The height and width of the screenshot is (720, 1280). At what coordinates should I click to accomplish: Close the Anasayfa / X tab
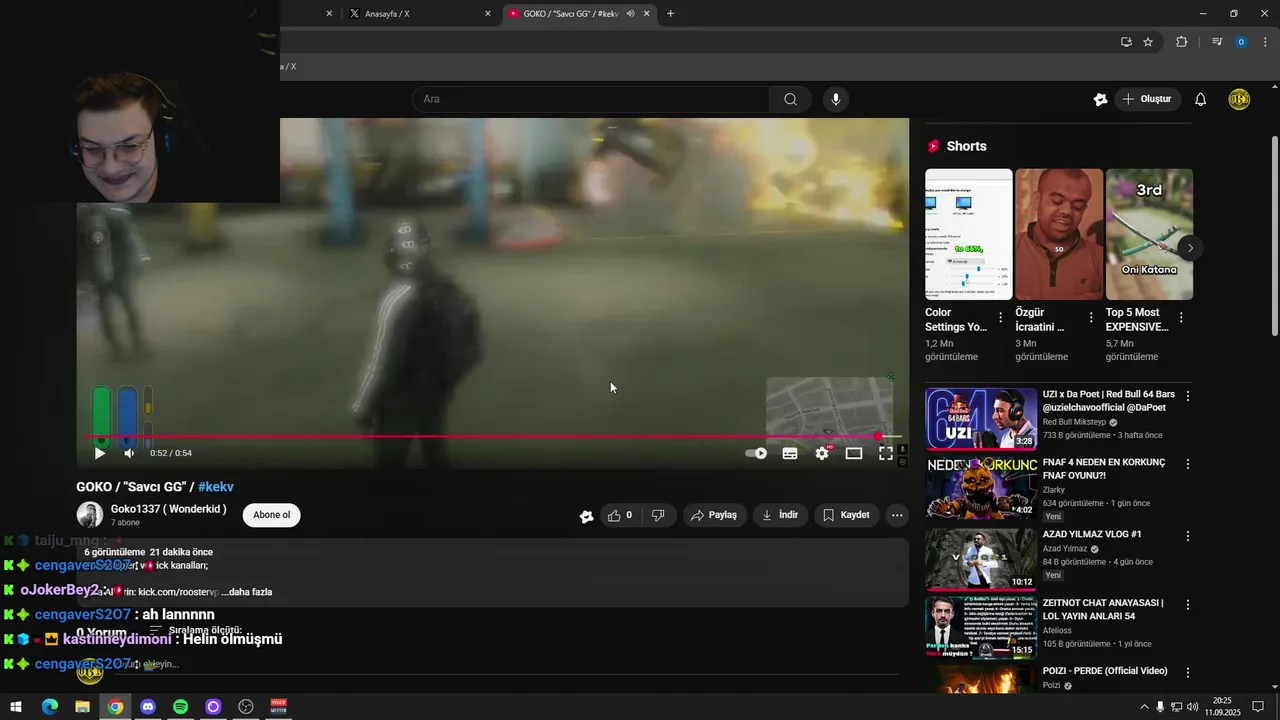point(488,14)
